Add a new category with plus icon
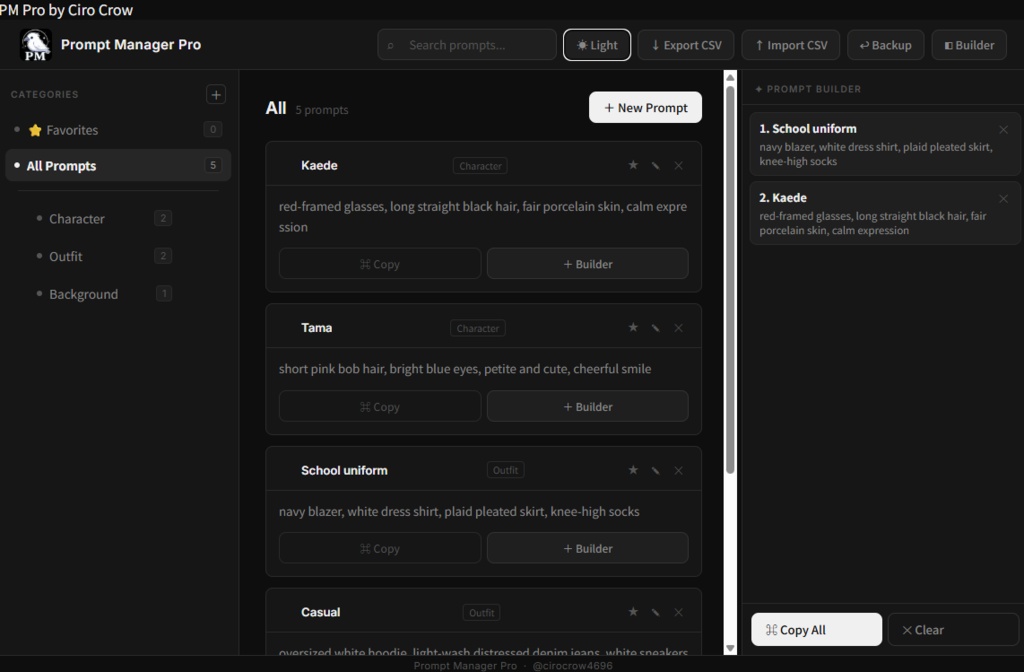This screenshot has width=1024, height=672. click(x=216, y=94)
